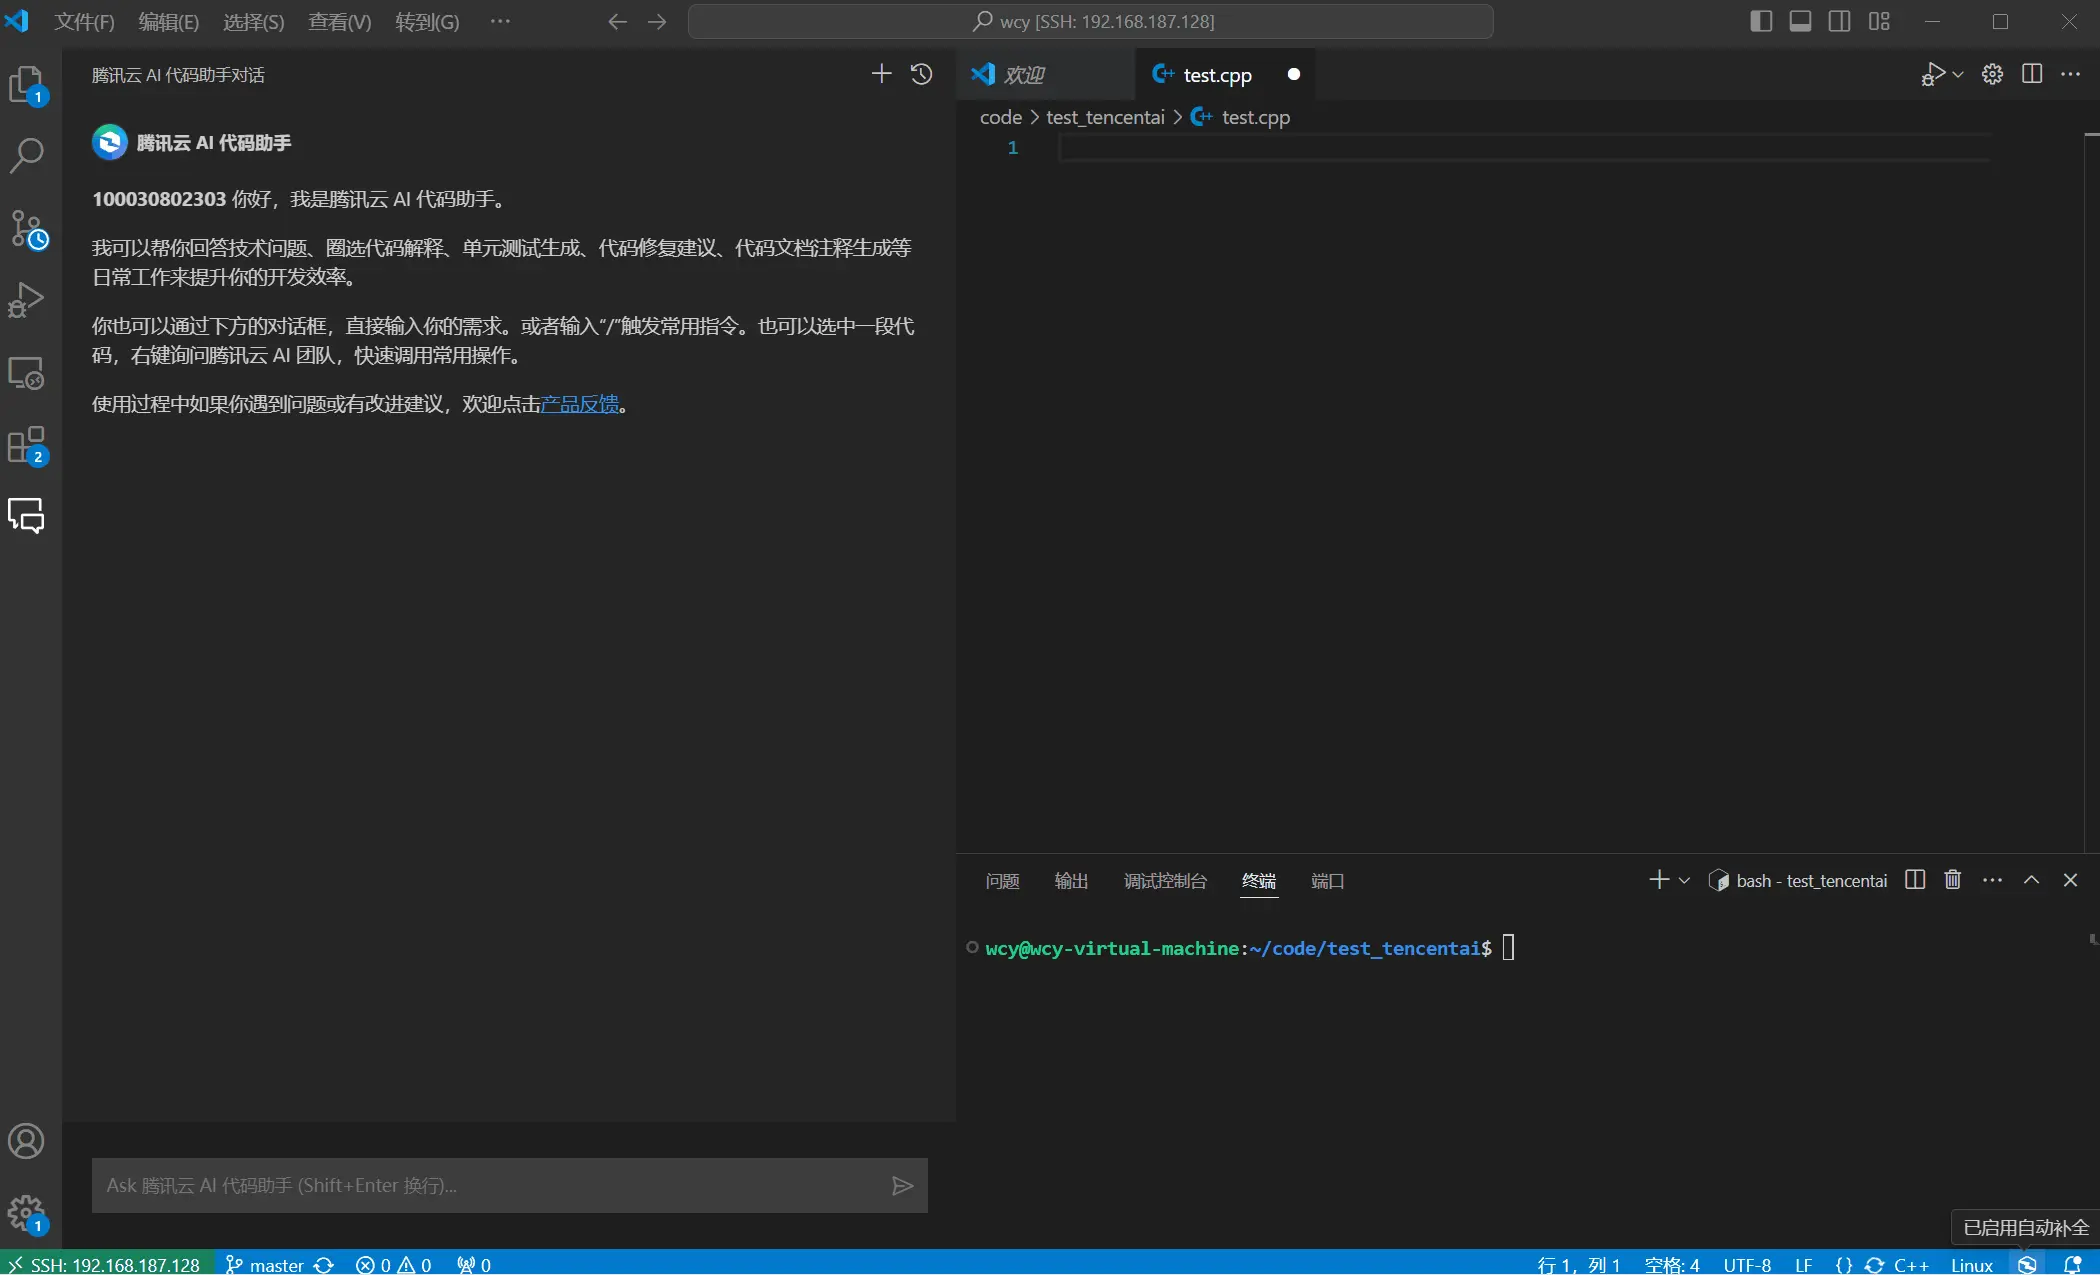Toggle secondary side bar visibility

(1840, 22)
